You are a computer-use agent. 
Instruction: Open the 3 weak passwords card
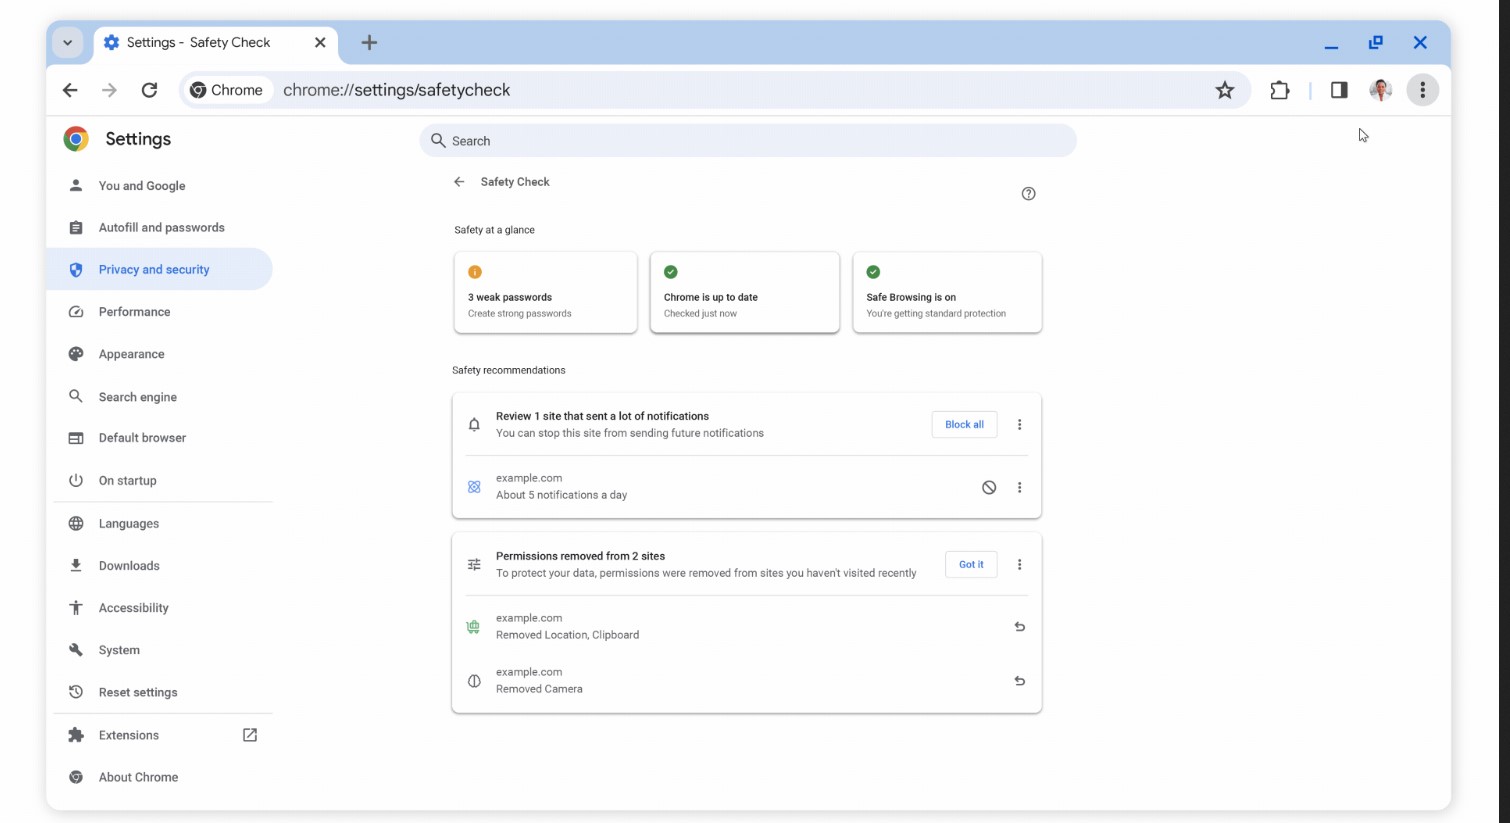(x=545, y=293)
